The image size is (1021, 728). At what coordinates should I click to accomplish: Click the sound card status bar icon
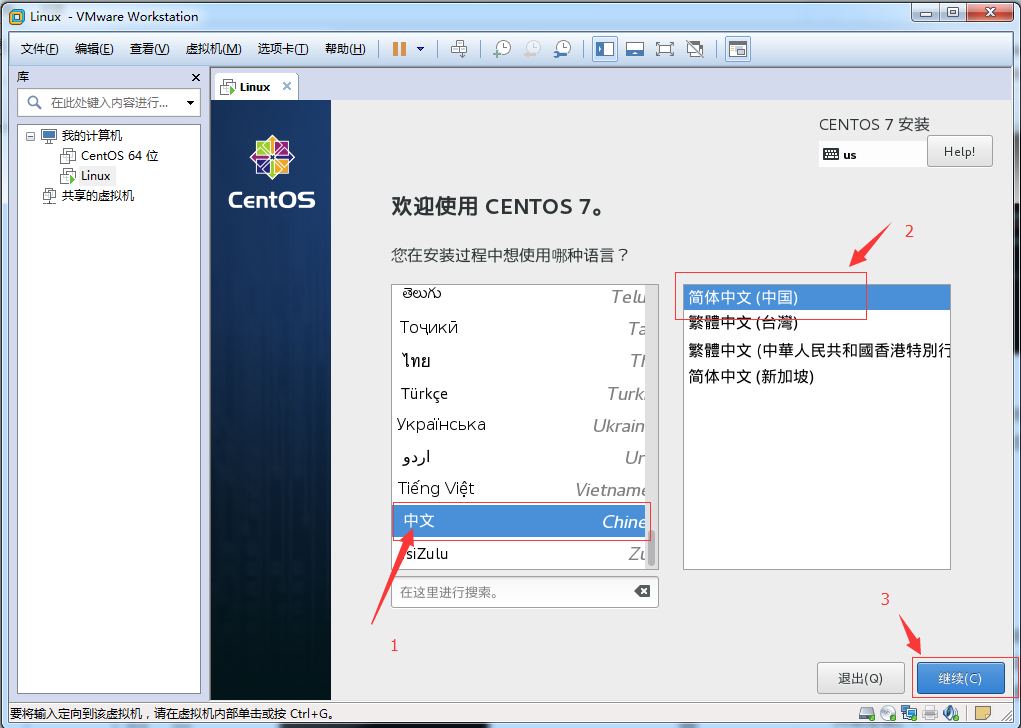(x=951, y=714)
